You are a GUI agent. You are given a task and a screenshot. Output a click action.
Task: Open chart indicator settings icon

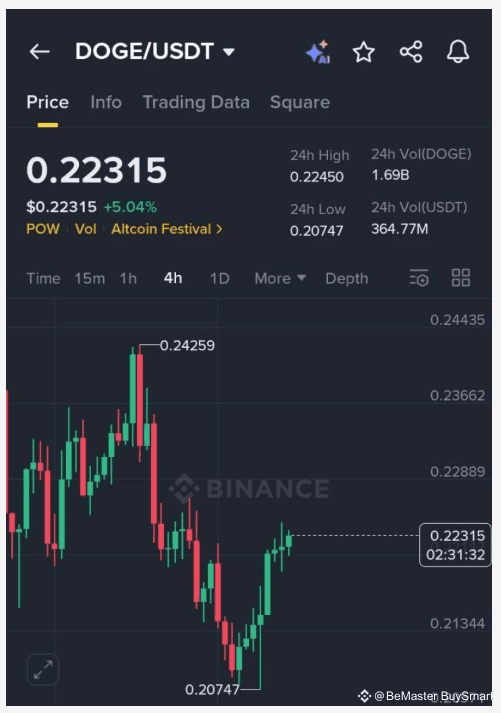click(x=419, y=278)
